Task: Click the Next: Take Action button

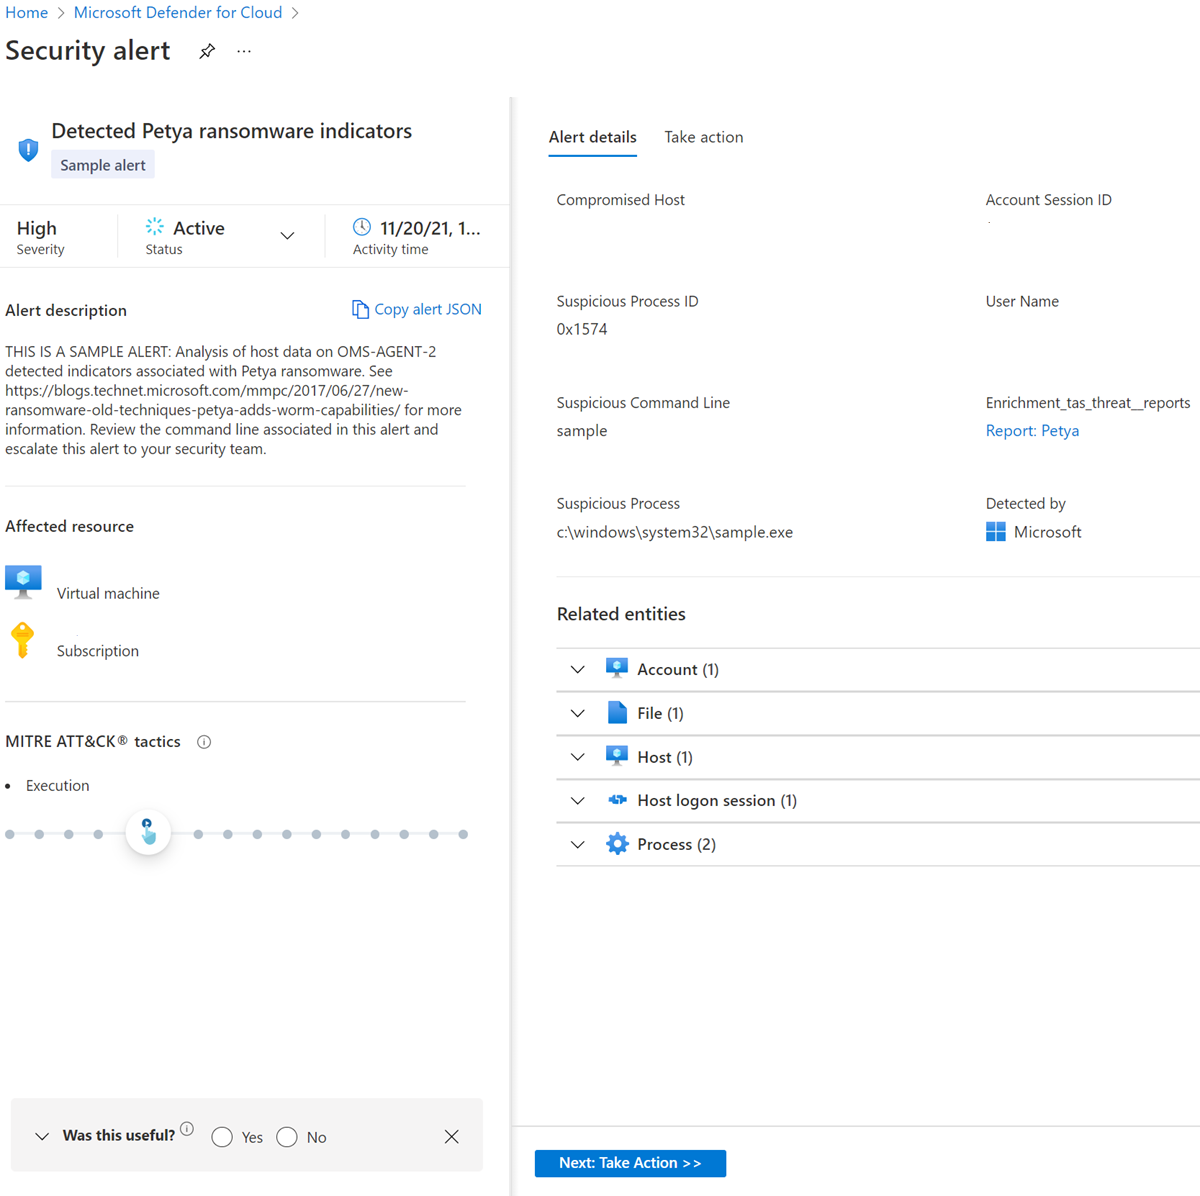Action: click(630, 1163)
